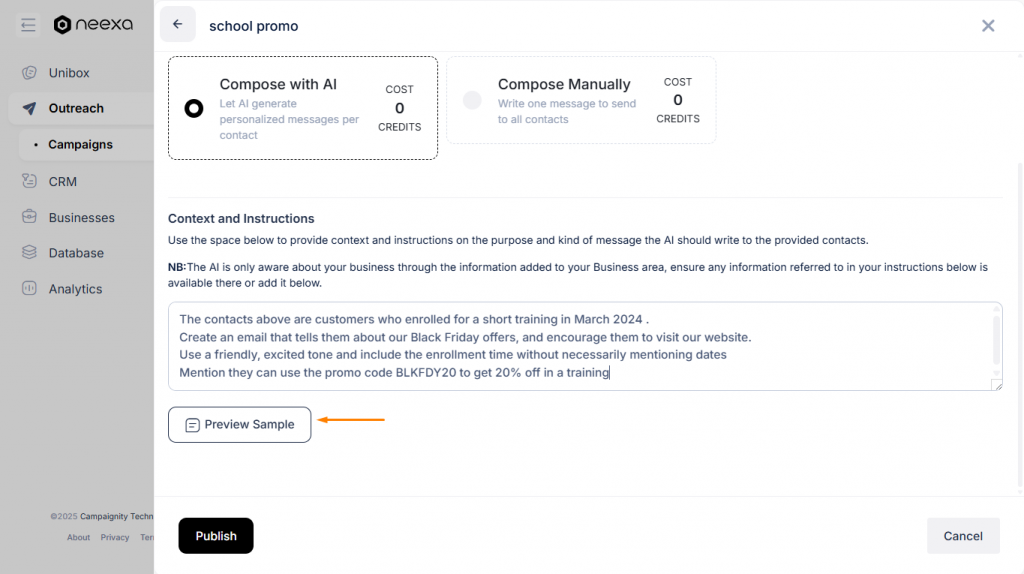This screenshot has width=1024, height=574.
Task: Collapse sidebar with hamburger menu icon
Action: click(x=28, y=25)
